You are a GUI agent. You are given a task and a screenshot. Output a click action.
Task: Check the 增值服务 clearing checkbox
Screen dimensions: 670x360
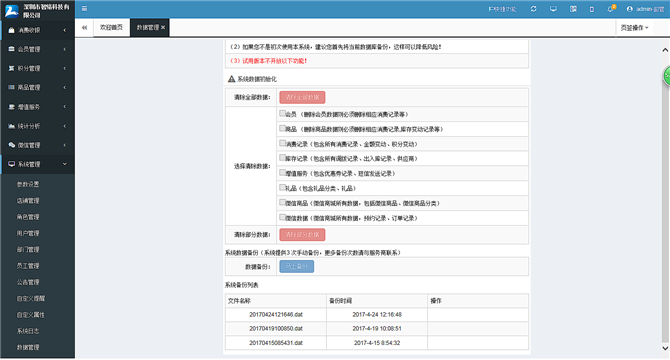click(282, 173)
